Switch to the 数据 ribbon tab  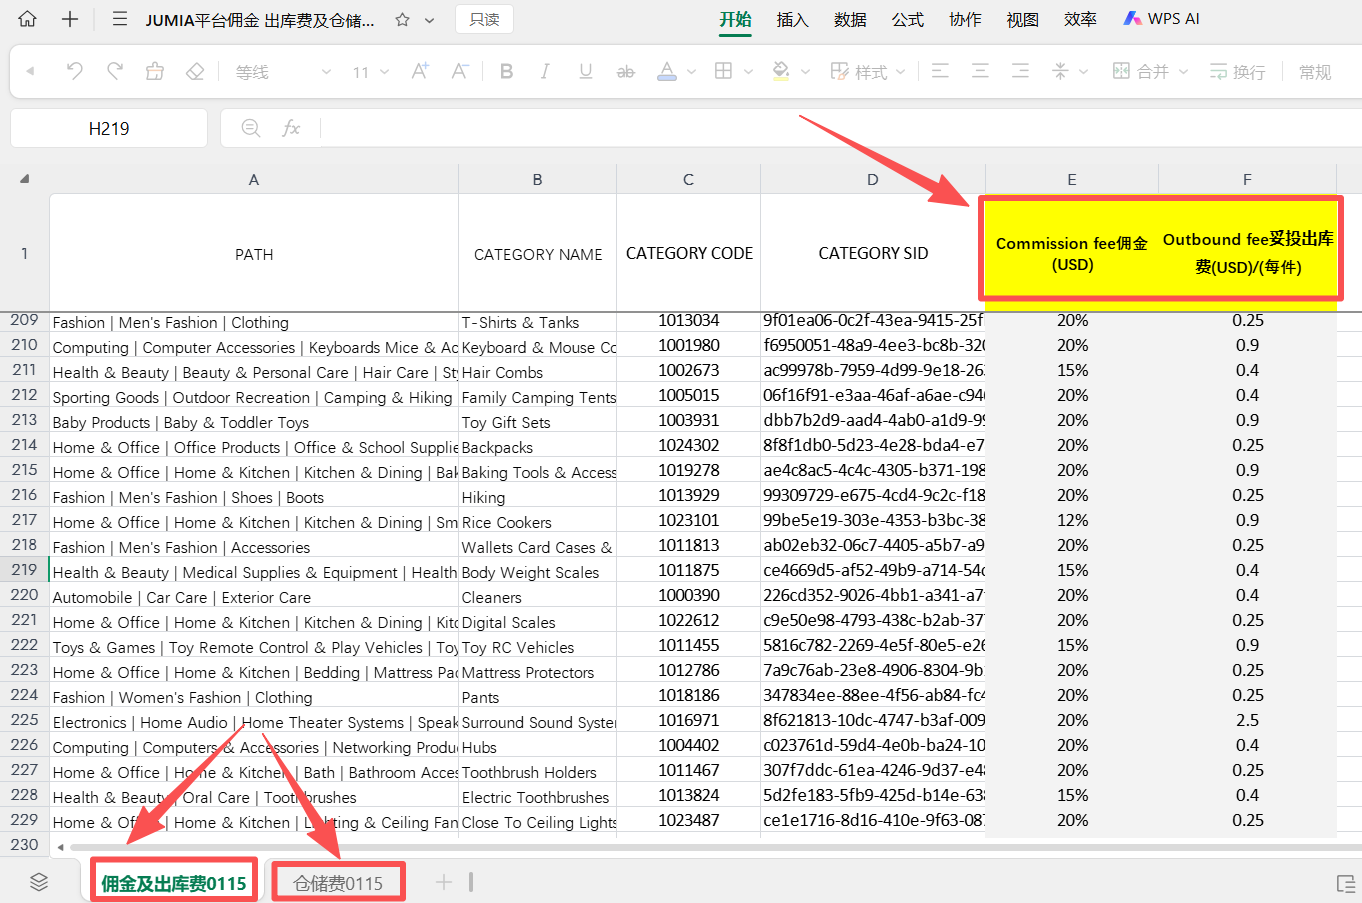(850, 19)
